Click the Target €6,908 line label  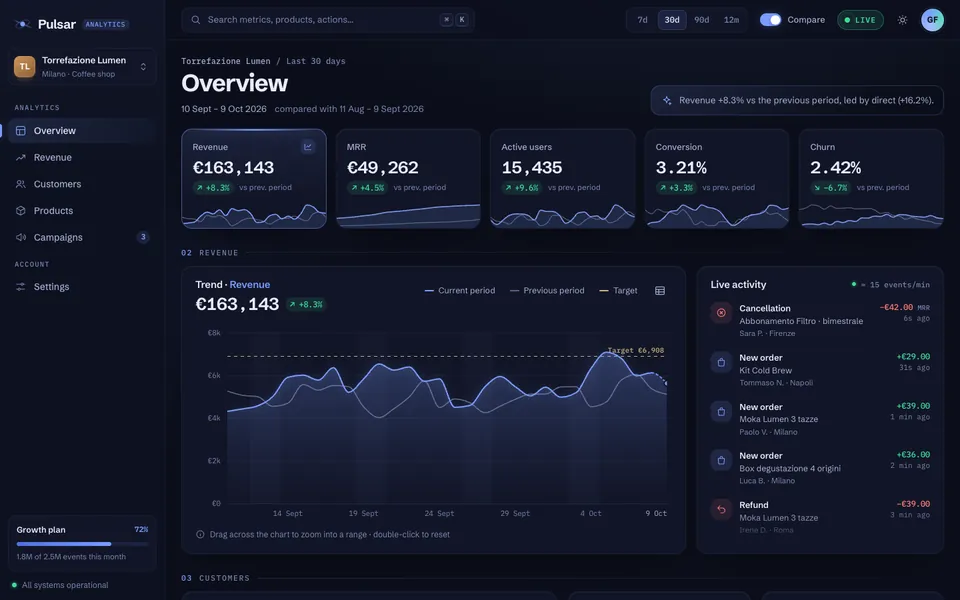636,351
